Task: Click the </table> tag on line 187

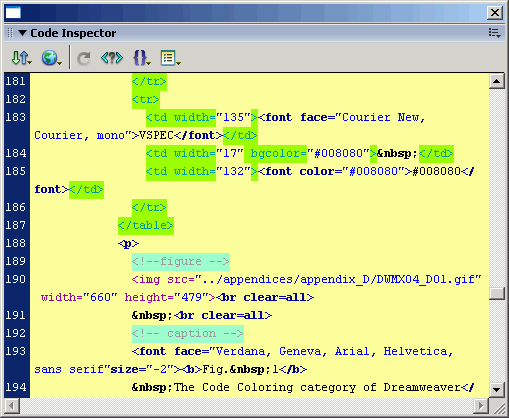Action: click(x=146, y=225)
